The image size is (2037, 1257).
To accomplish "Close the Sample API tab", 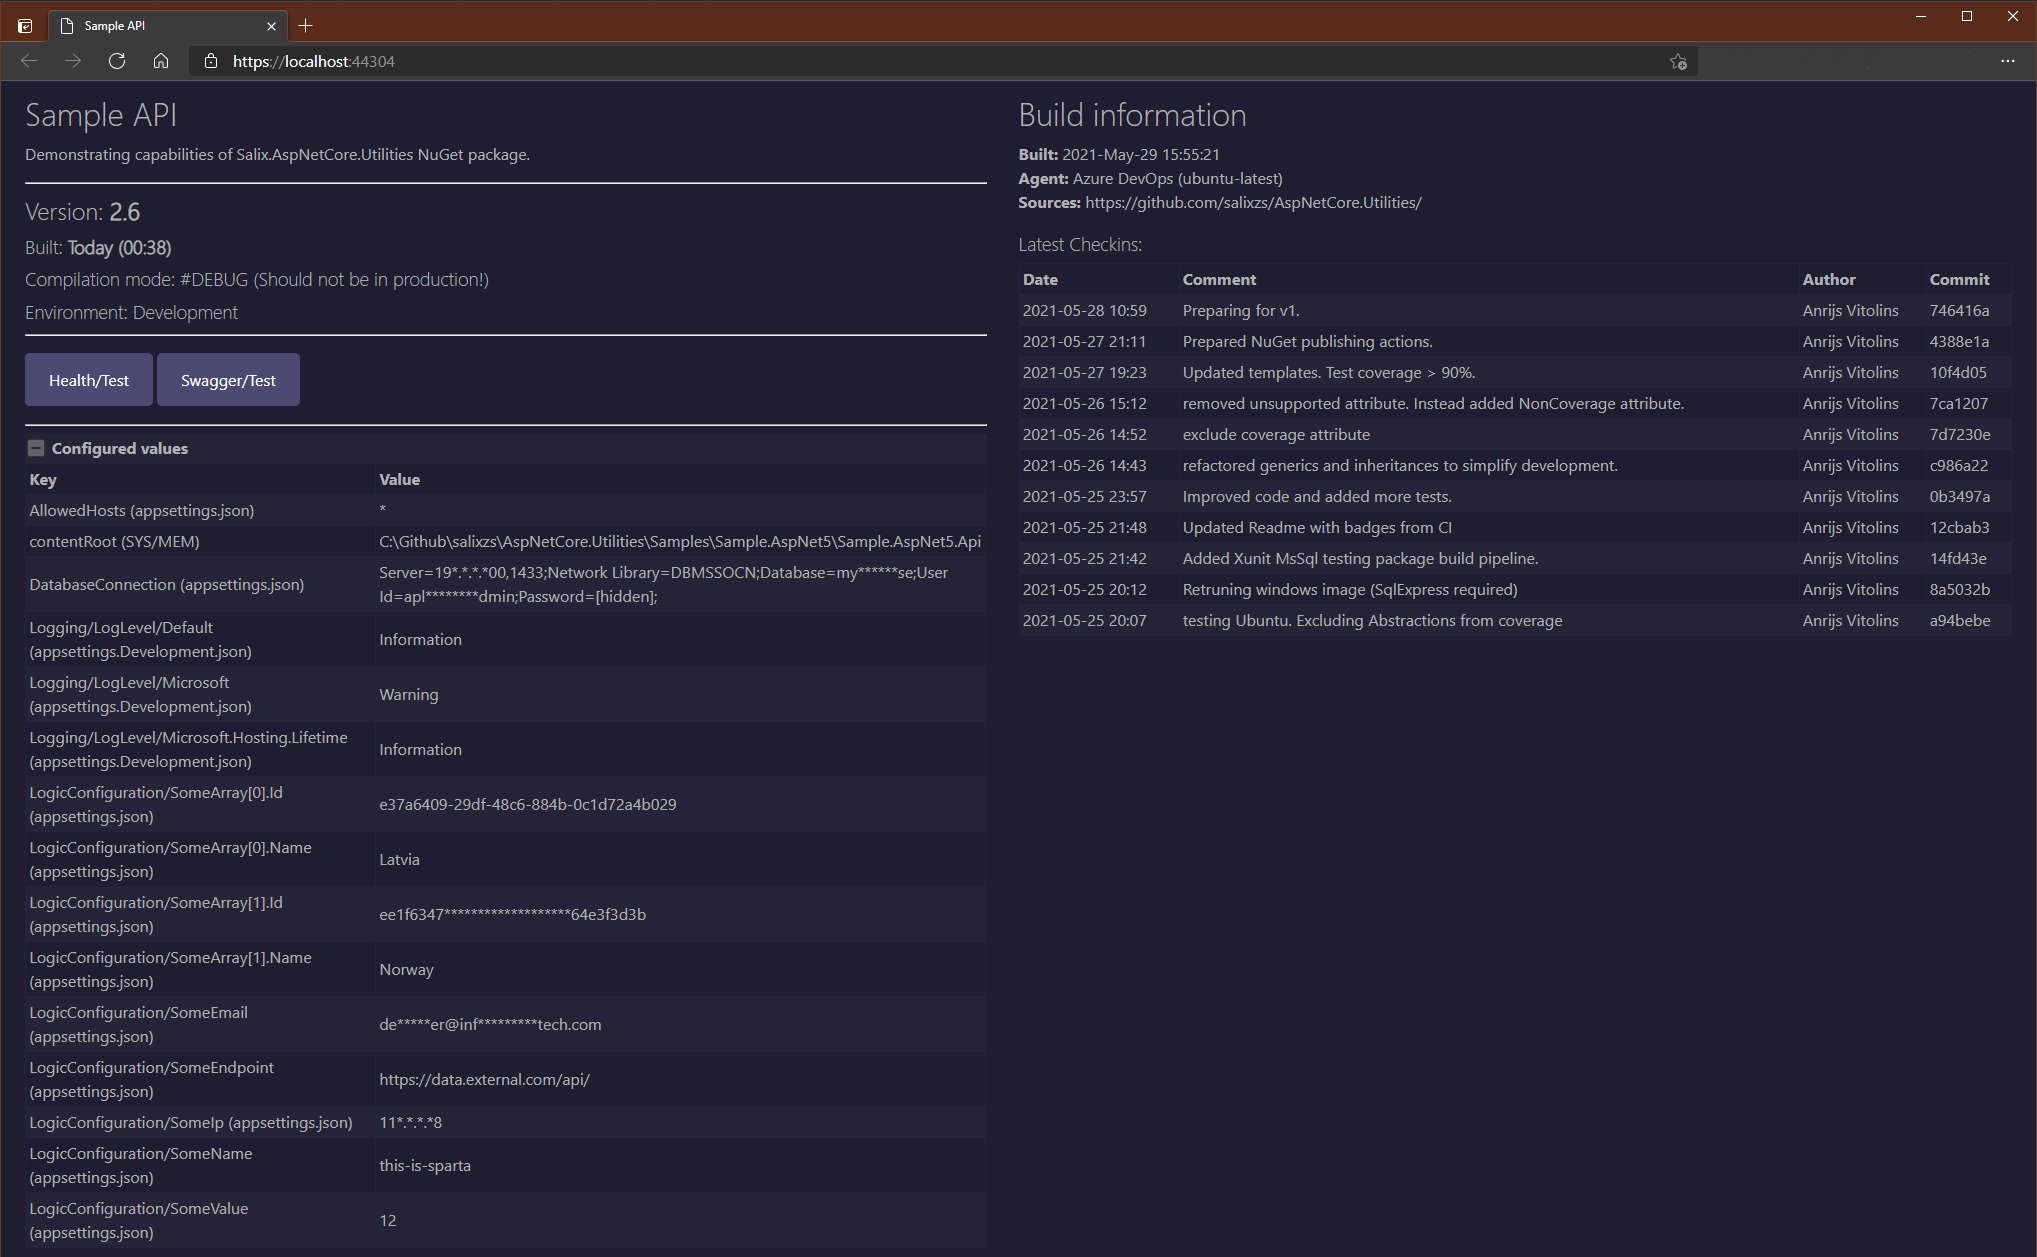I will click(x=271, y=26).
